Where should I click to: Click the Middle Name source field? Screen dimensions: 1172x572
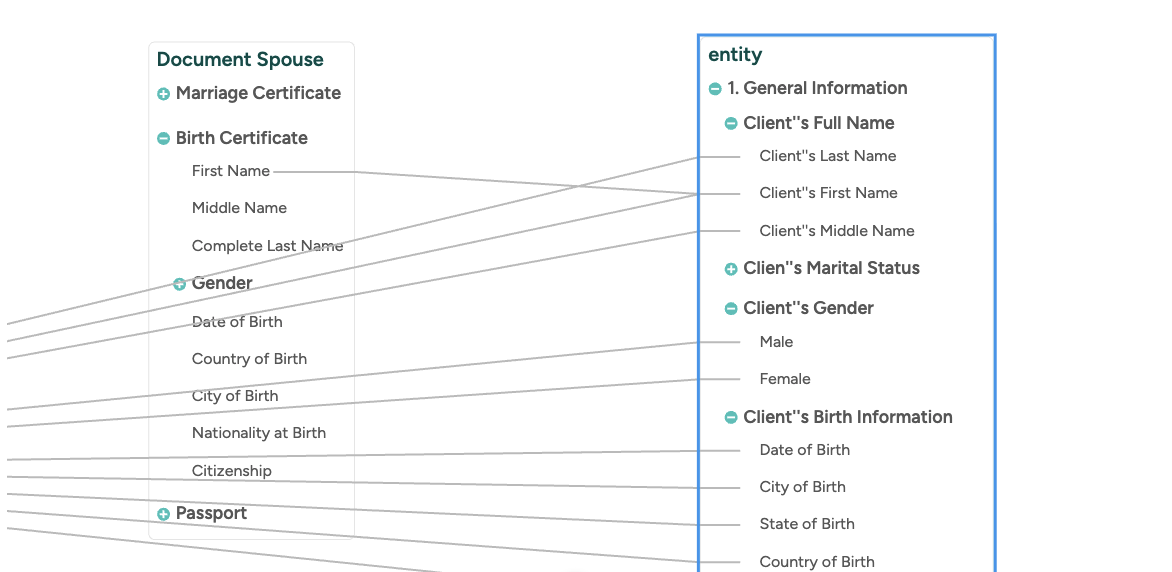(239, 208)
